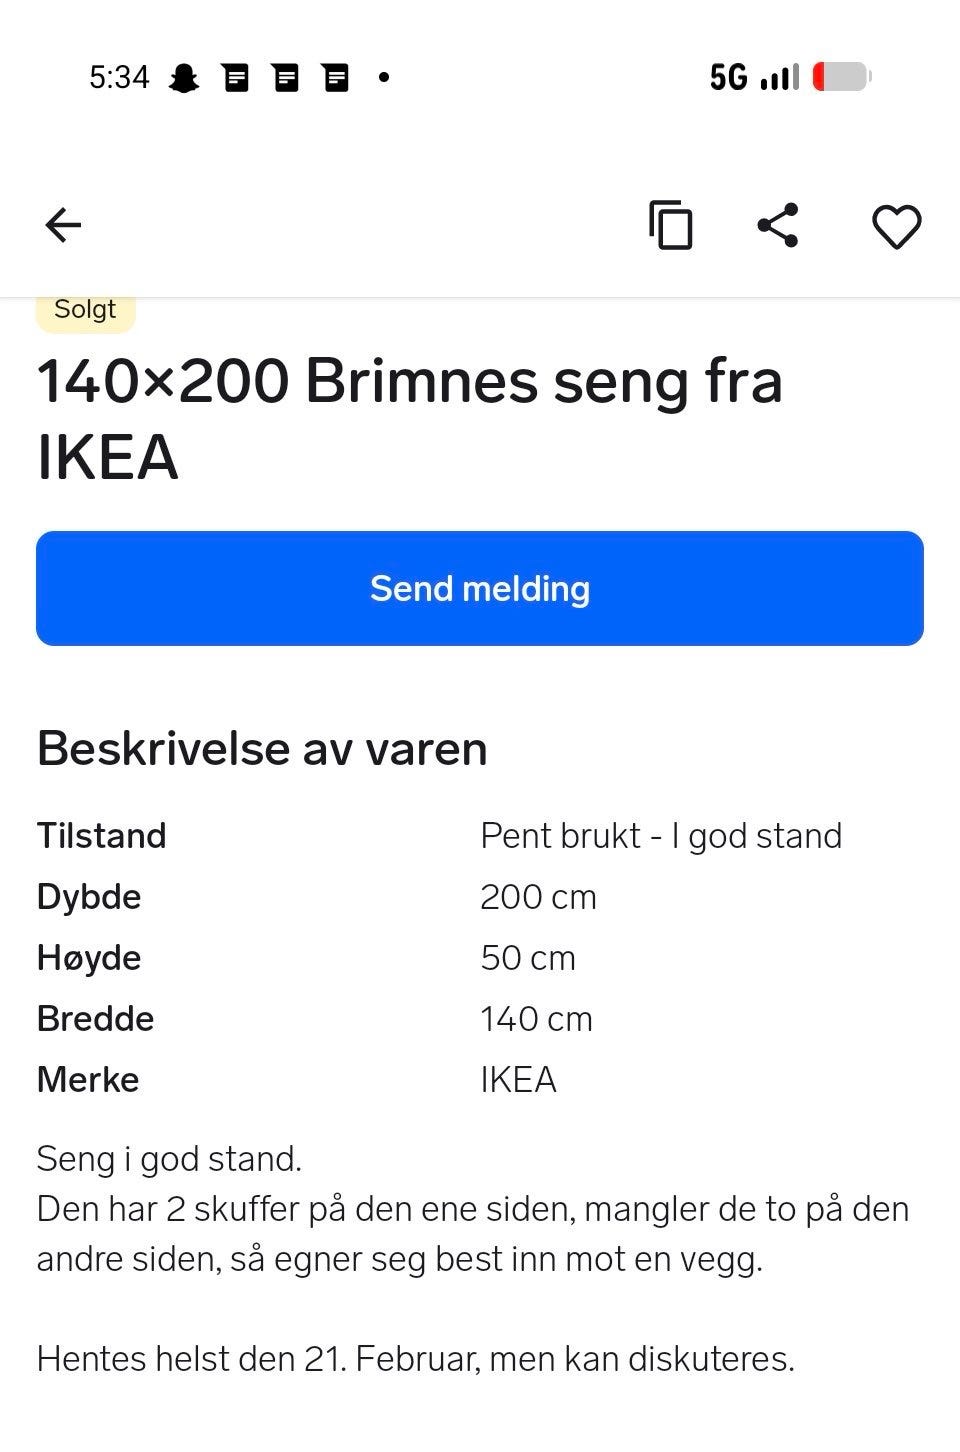Tap the 5:34 clock in status bar
This screenshot has height=1452, width=960.
(x=119, y=77)
